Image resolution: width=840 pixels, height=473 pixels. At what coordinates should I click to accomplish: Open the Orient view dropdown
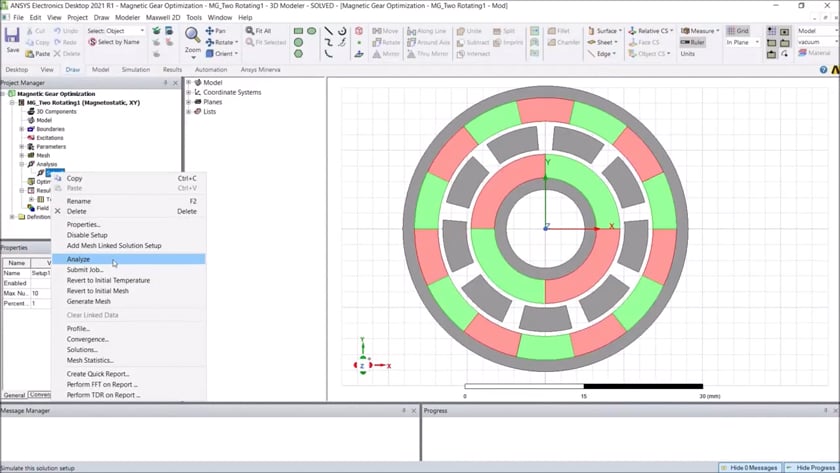[236, 54]
